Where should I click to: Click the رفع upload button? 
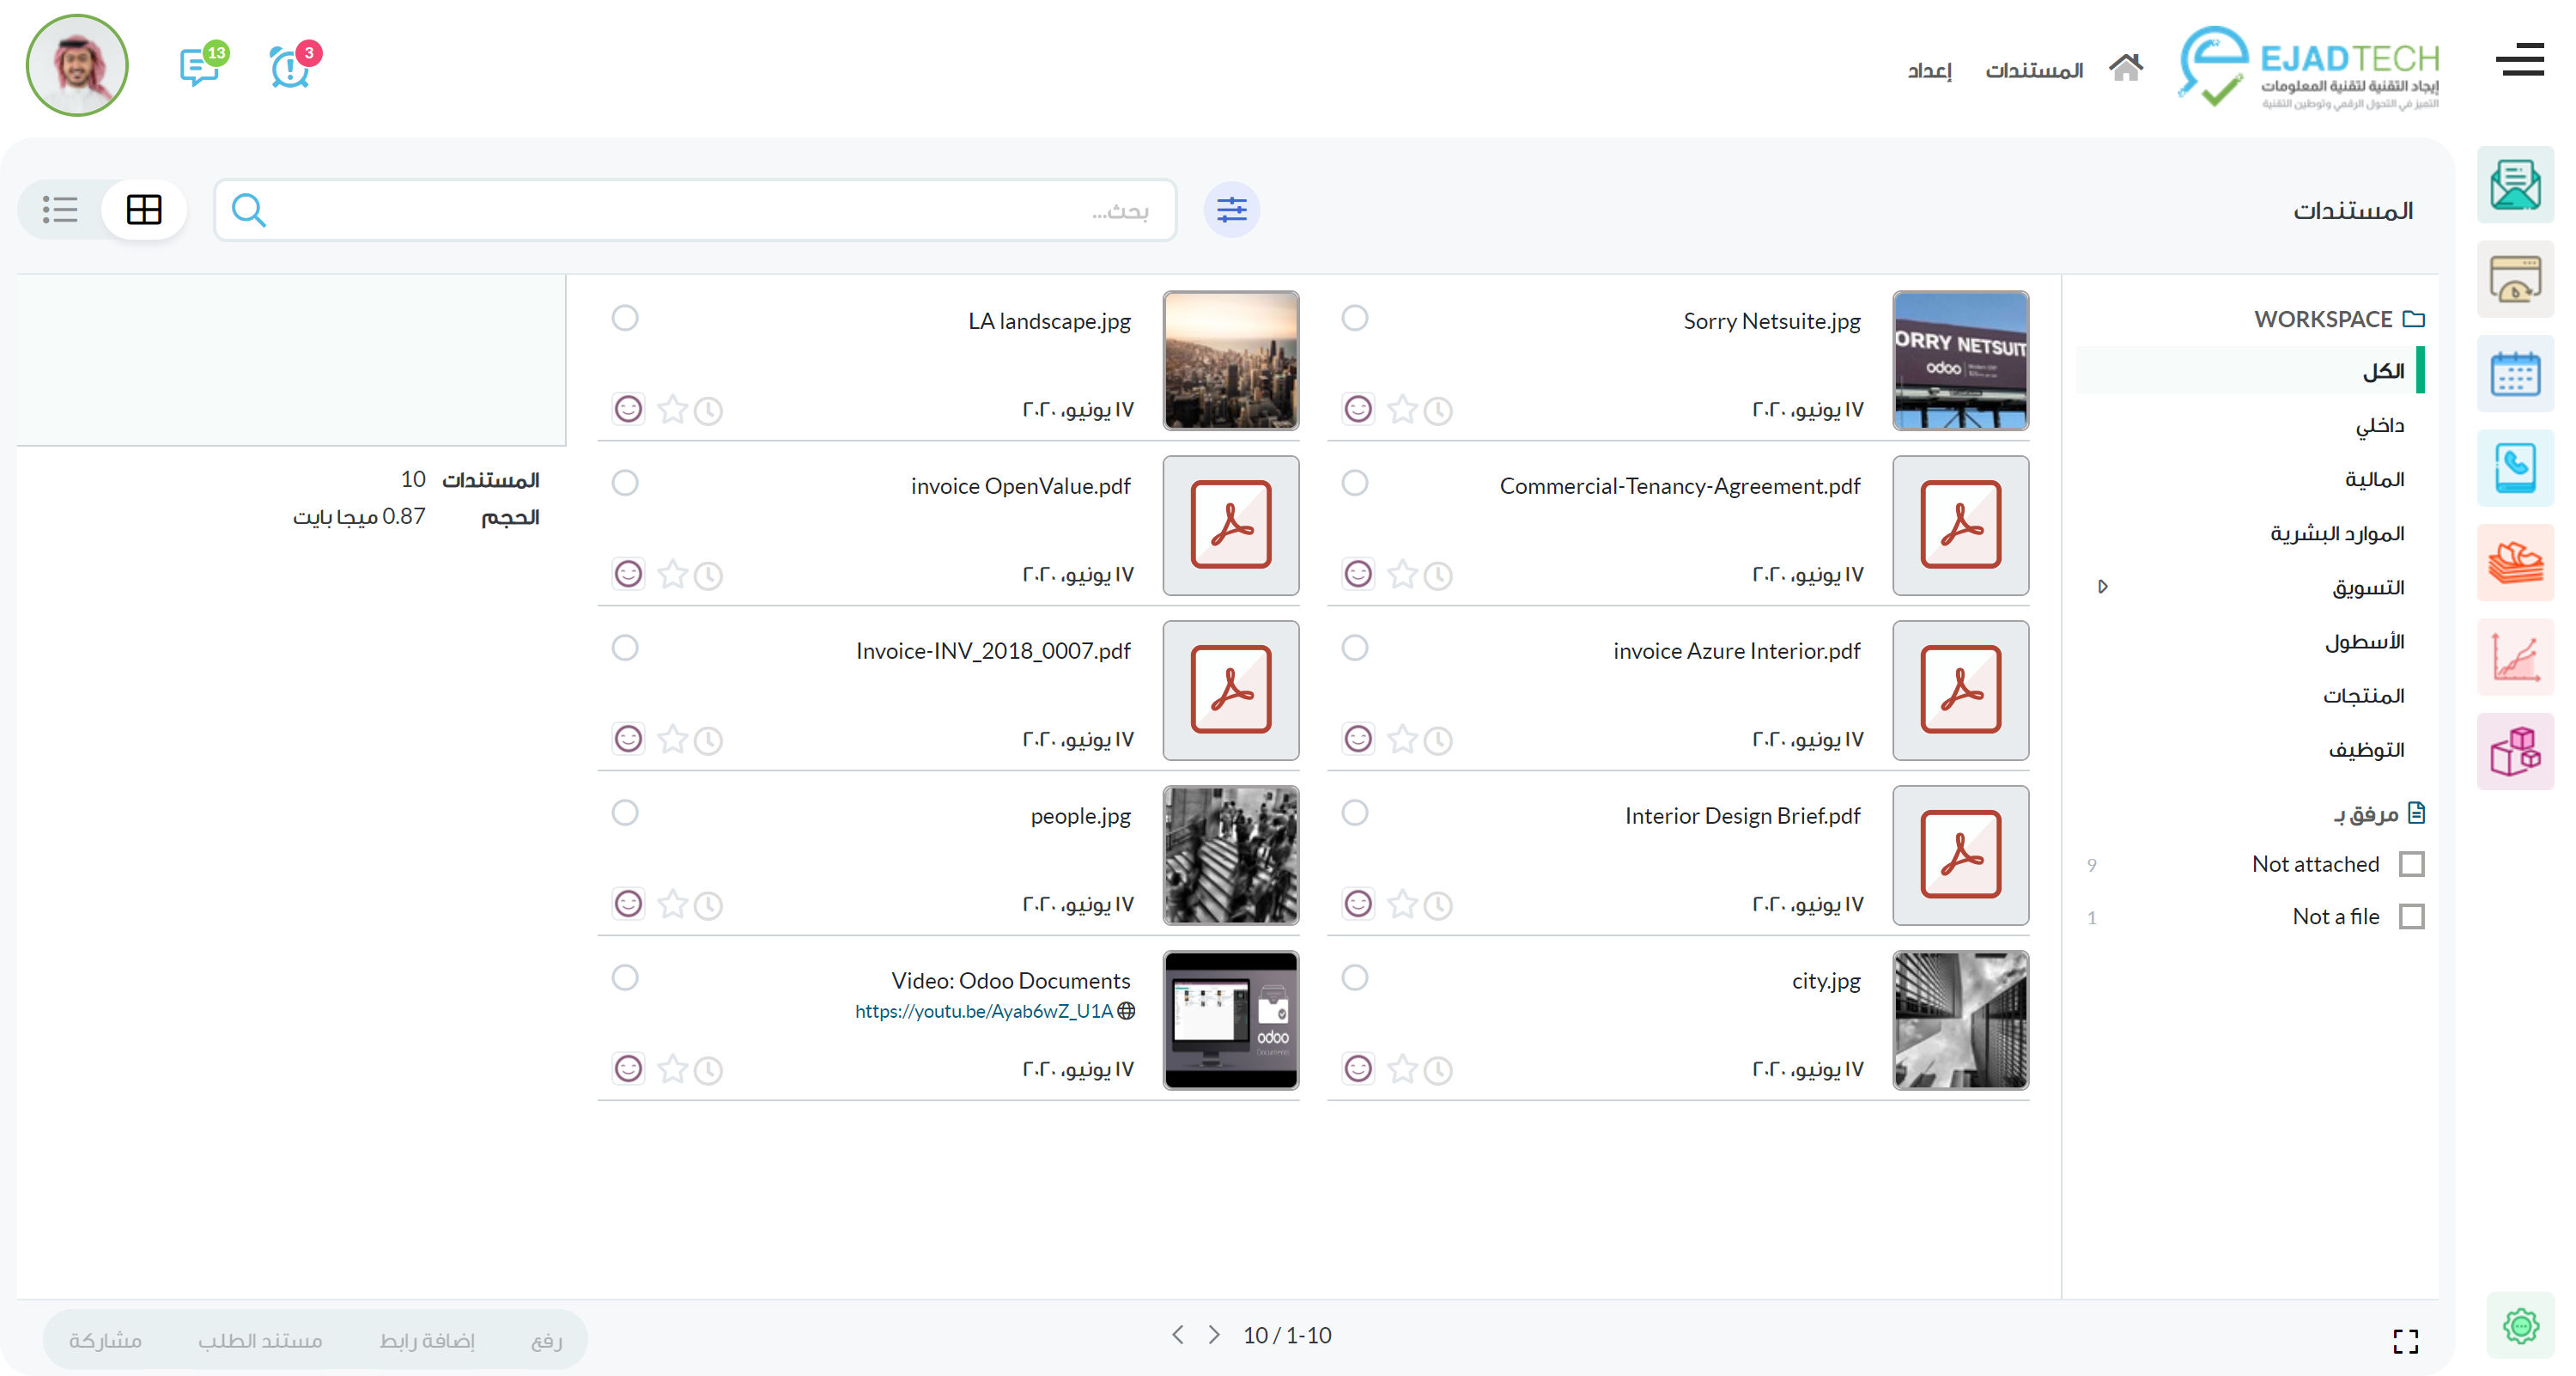546,1340
